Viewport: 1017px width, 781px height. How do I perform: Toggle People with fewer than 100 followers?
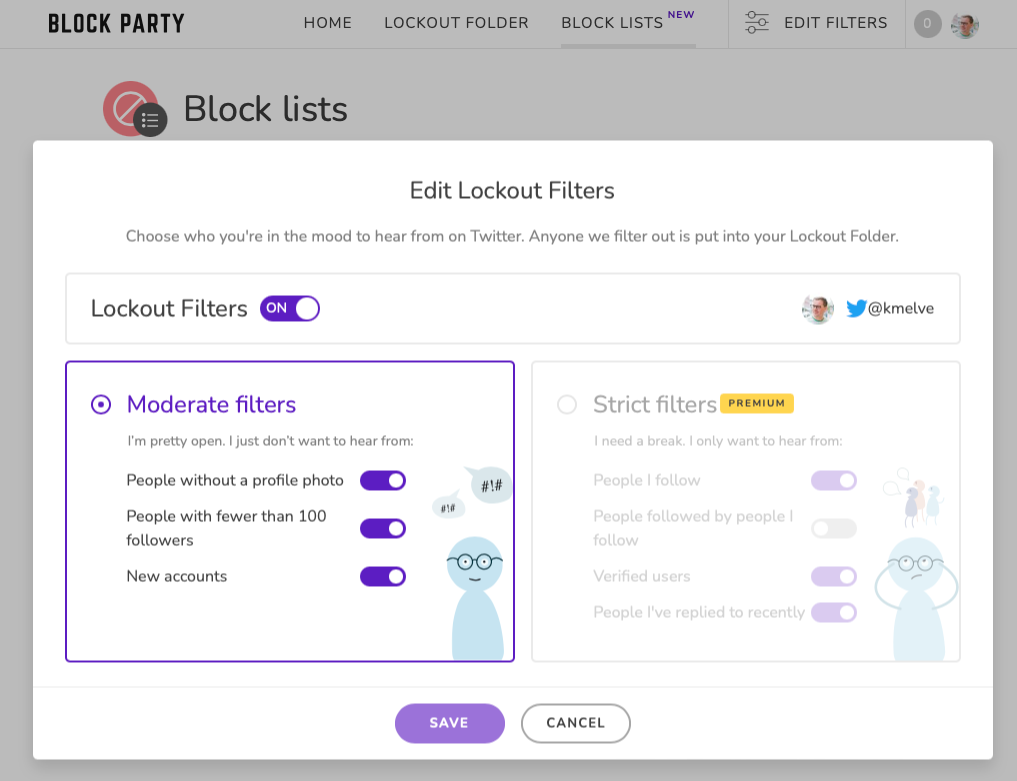[x=383, y=528]
